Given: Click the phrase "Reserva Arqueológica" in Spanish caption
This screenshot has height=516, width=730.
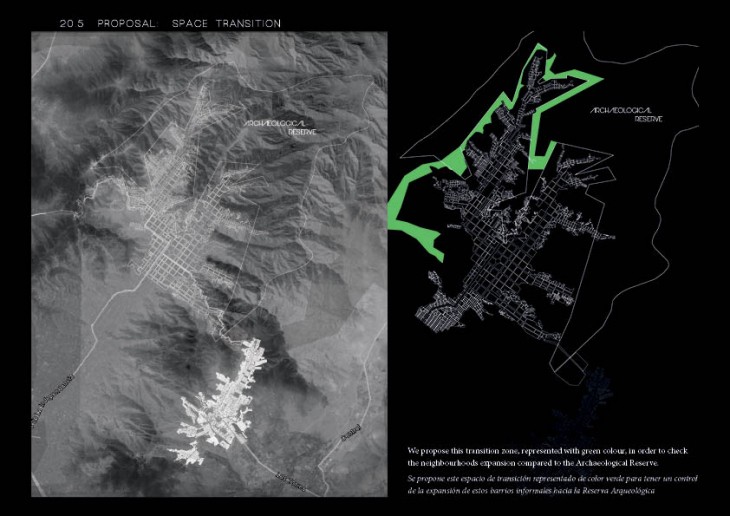Looking at the screenshot, I should 629,492.
